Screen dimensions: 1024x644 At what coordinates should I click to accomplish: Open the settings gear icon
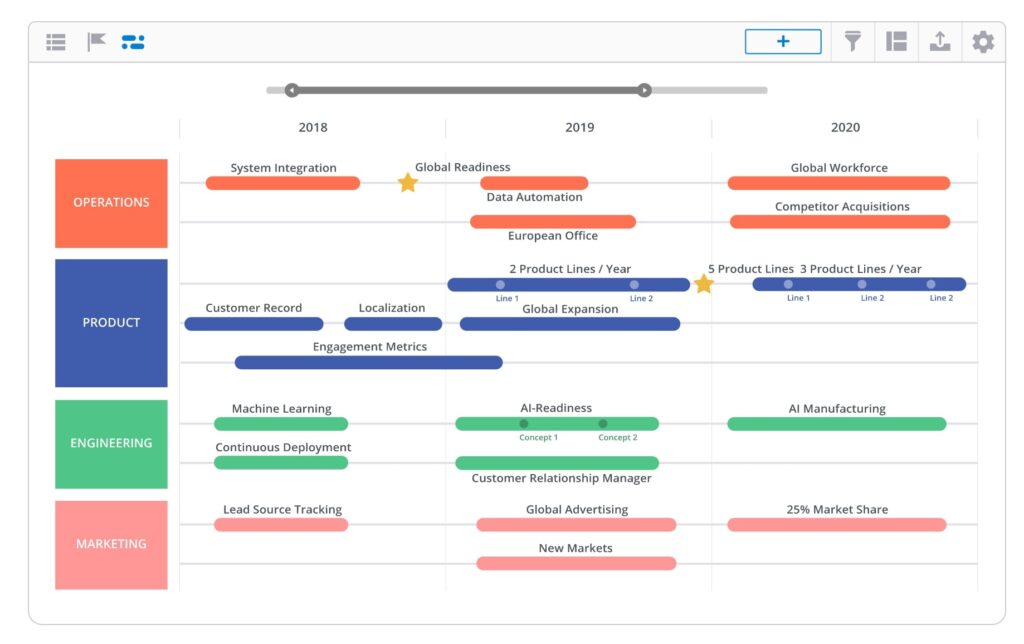pos(982,41)
